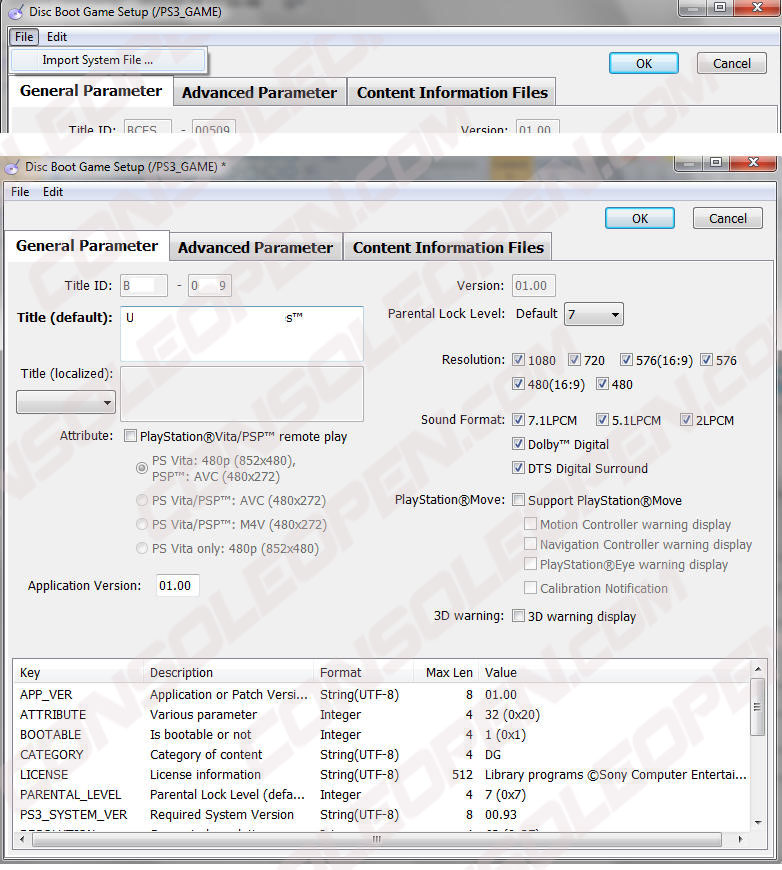Screen dimensions: 782x870
Task: Choose Import System File menu entry
Action: [x=108, y=60]
